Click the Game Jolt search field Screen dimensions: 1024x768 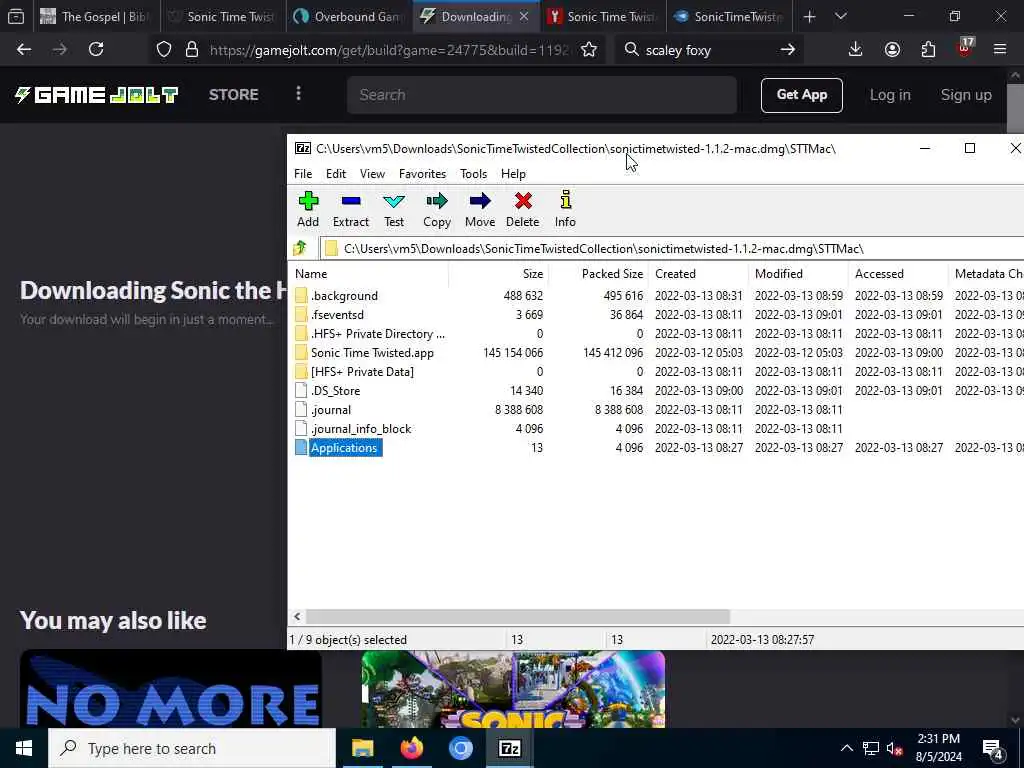click(x=542, y=95)
